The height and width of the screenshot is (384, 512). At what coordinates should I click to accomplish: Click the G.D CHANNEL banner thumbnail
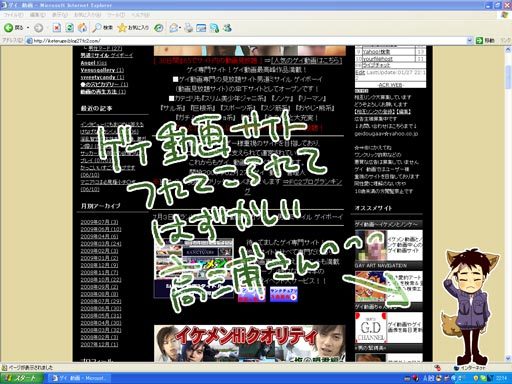371,328
